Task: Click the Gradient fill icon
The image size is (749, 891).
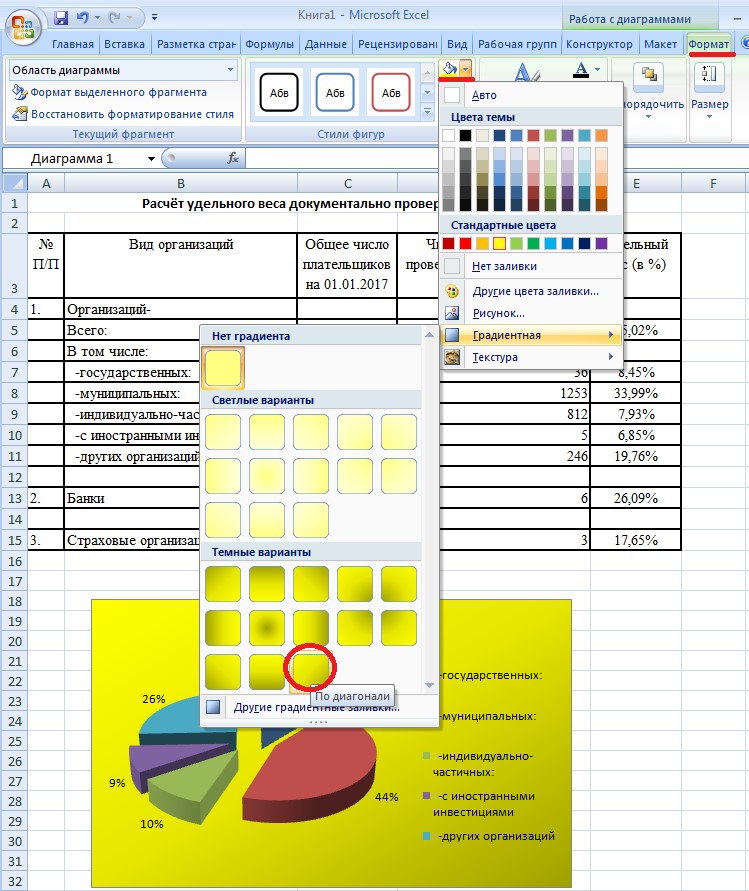Action: point(452,335)
